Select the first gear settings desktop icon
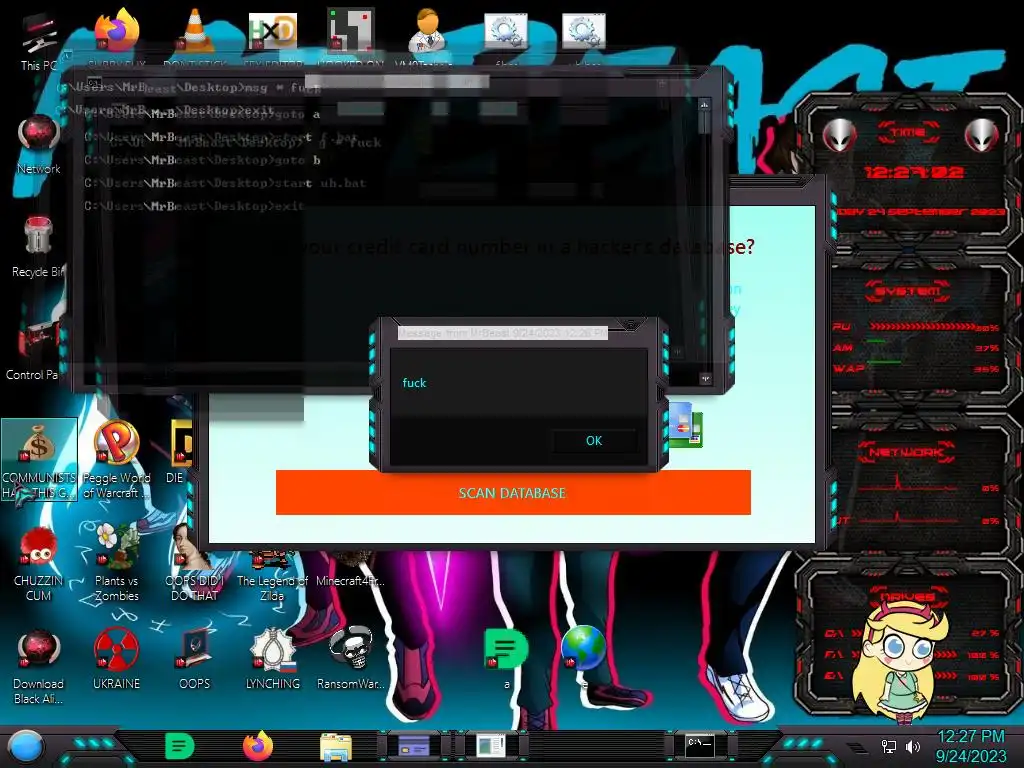The image size is (1024, 768). pos(505,31)
